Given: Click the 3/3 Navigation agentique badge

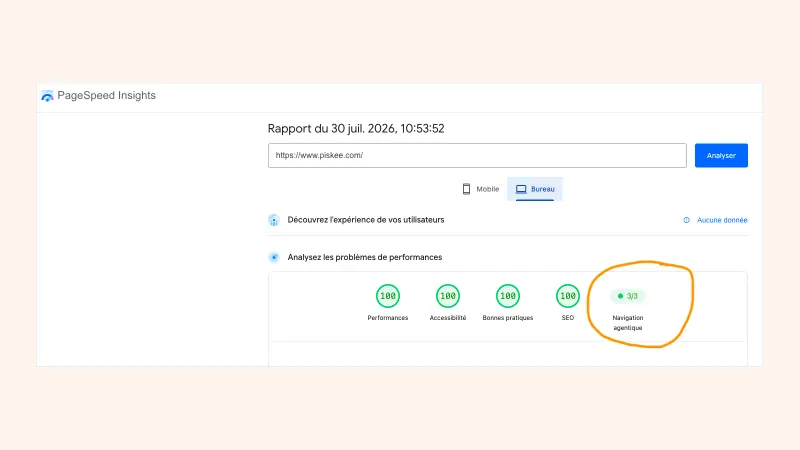Looking at the screenshot, I should [628, 296].
